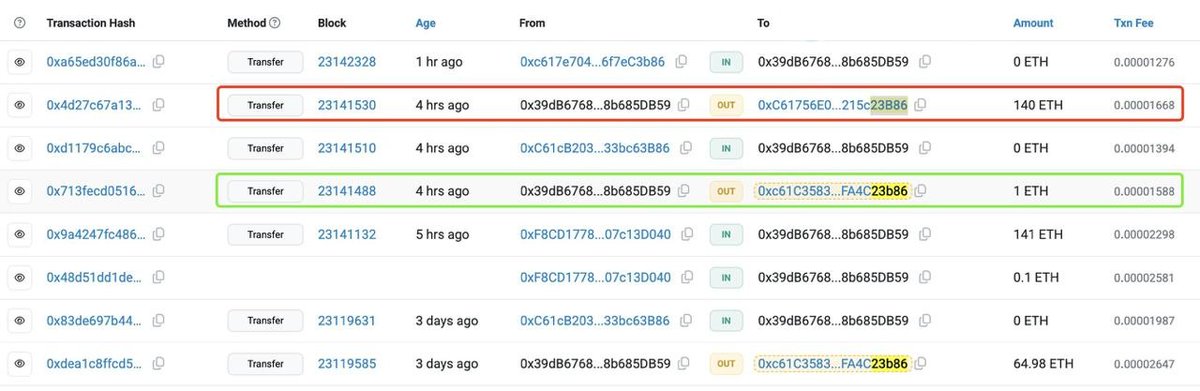Select the '64.98 ETH' amount text
This screenshot has height=391, width=1200.
pos(1044,364)
